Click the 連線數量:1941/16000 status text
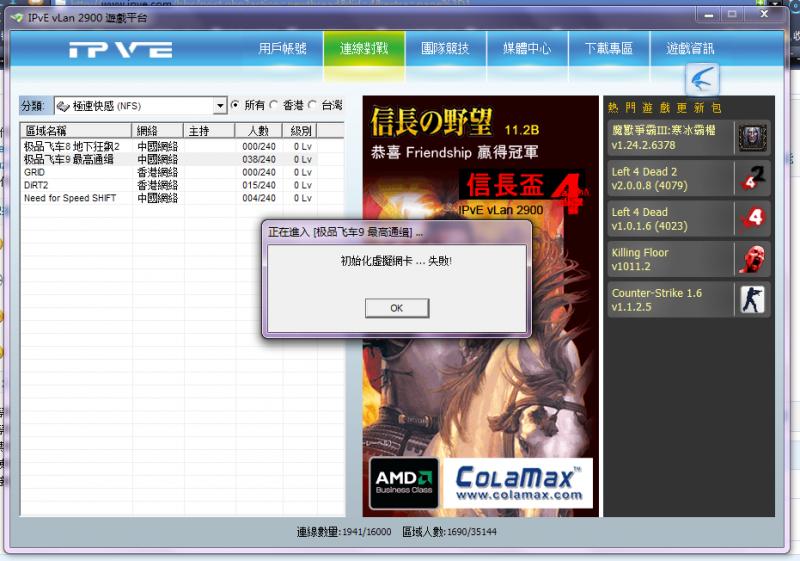The width and height of the screenshot is (800, 561). click(344, 532)
